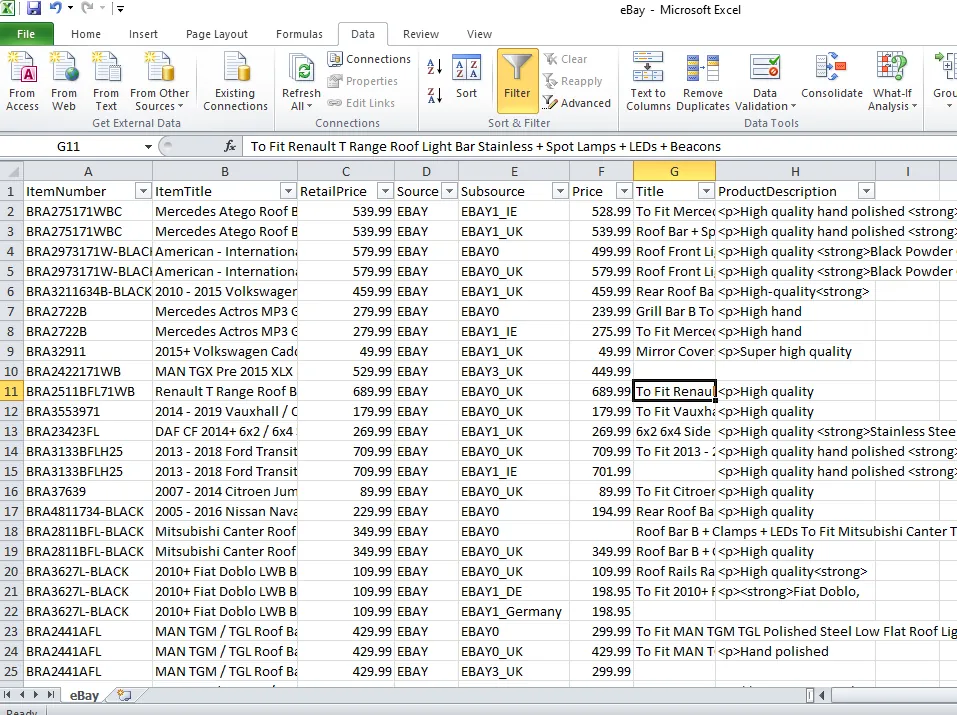Image resolution: width=957 pixels, height=715 pixels.
Task: Click the Existing Connections icon
Action: pos(235,82)
